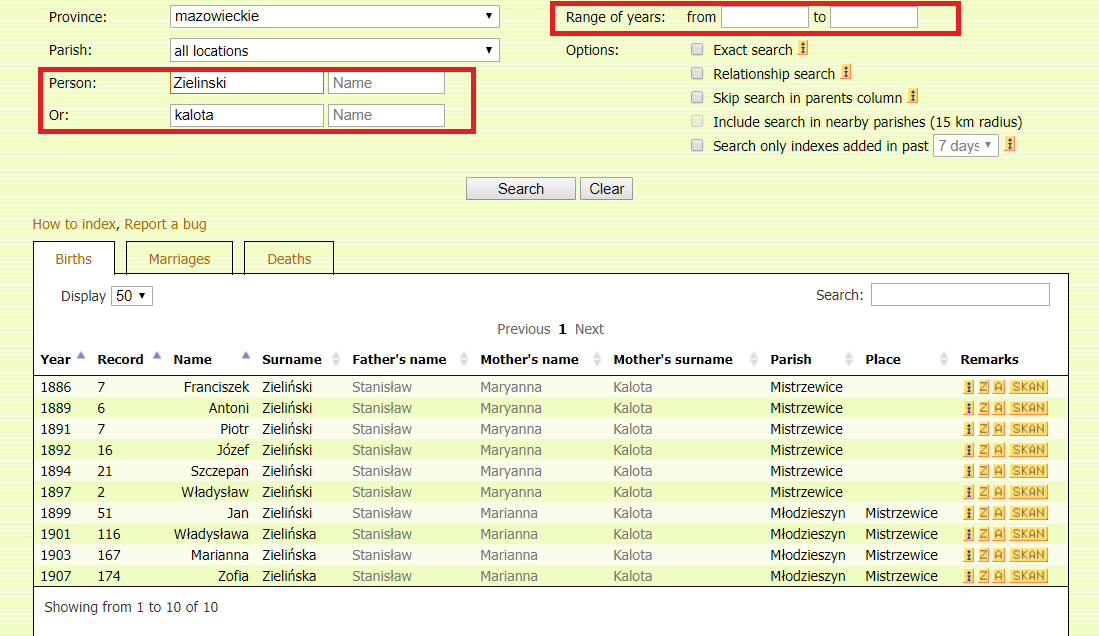Screen dimensions: 1099x636
Task: Click info icon beside Exact search
Action: (803, 48)
